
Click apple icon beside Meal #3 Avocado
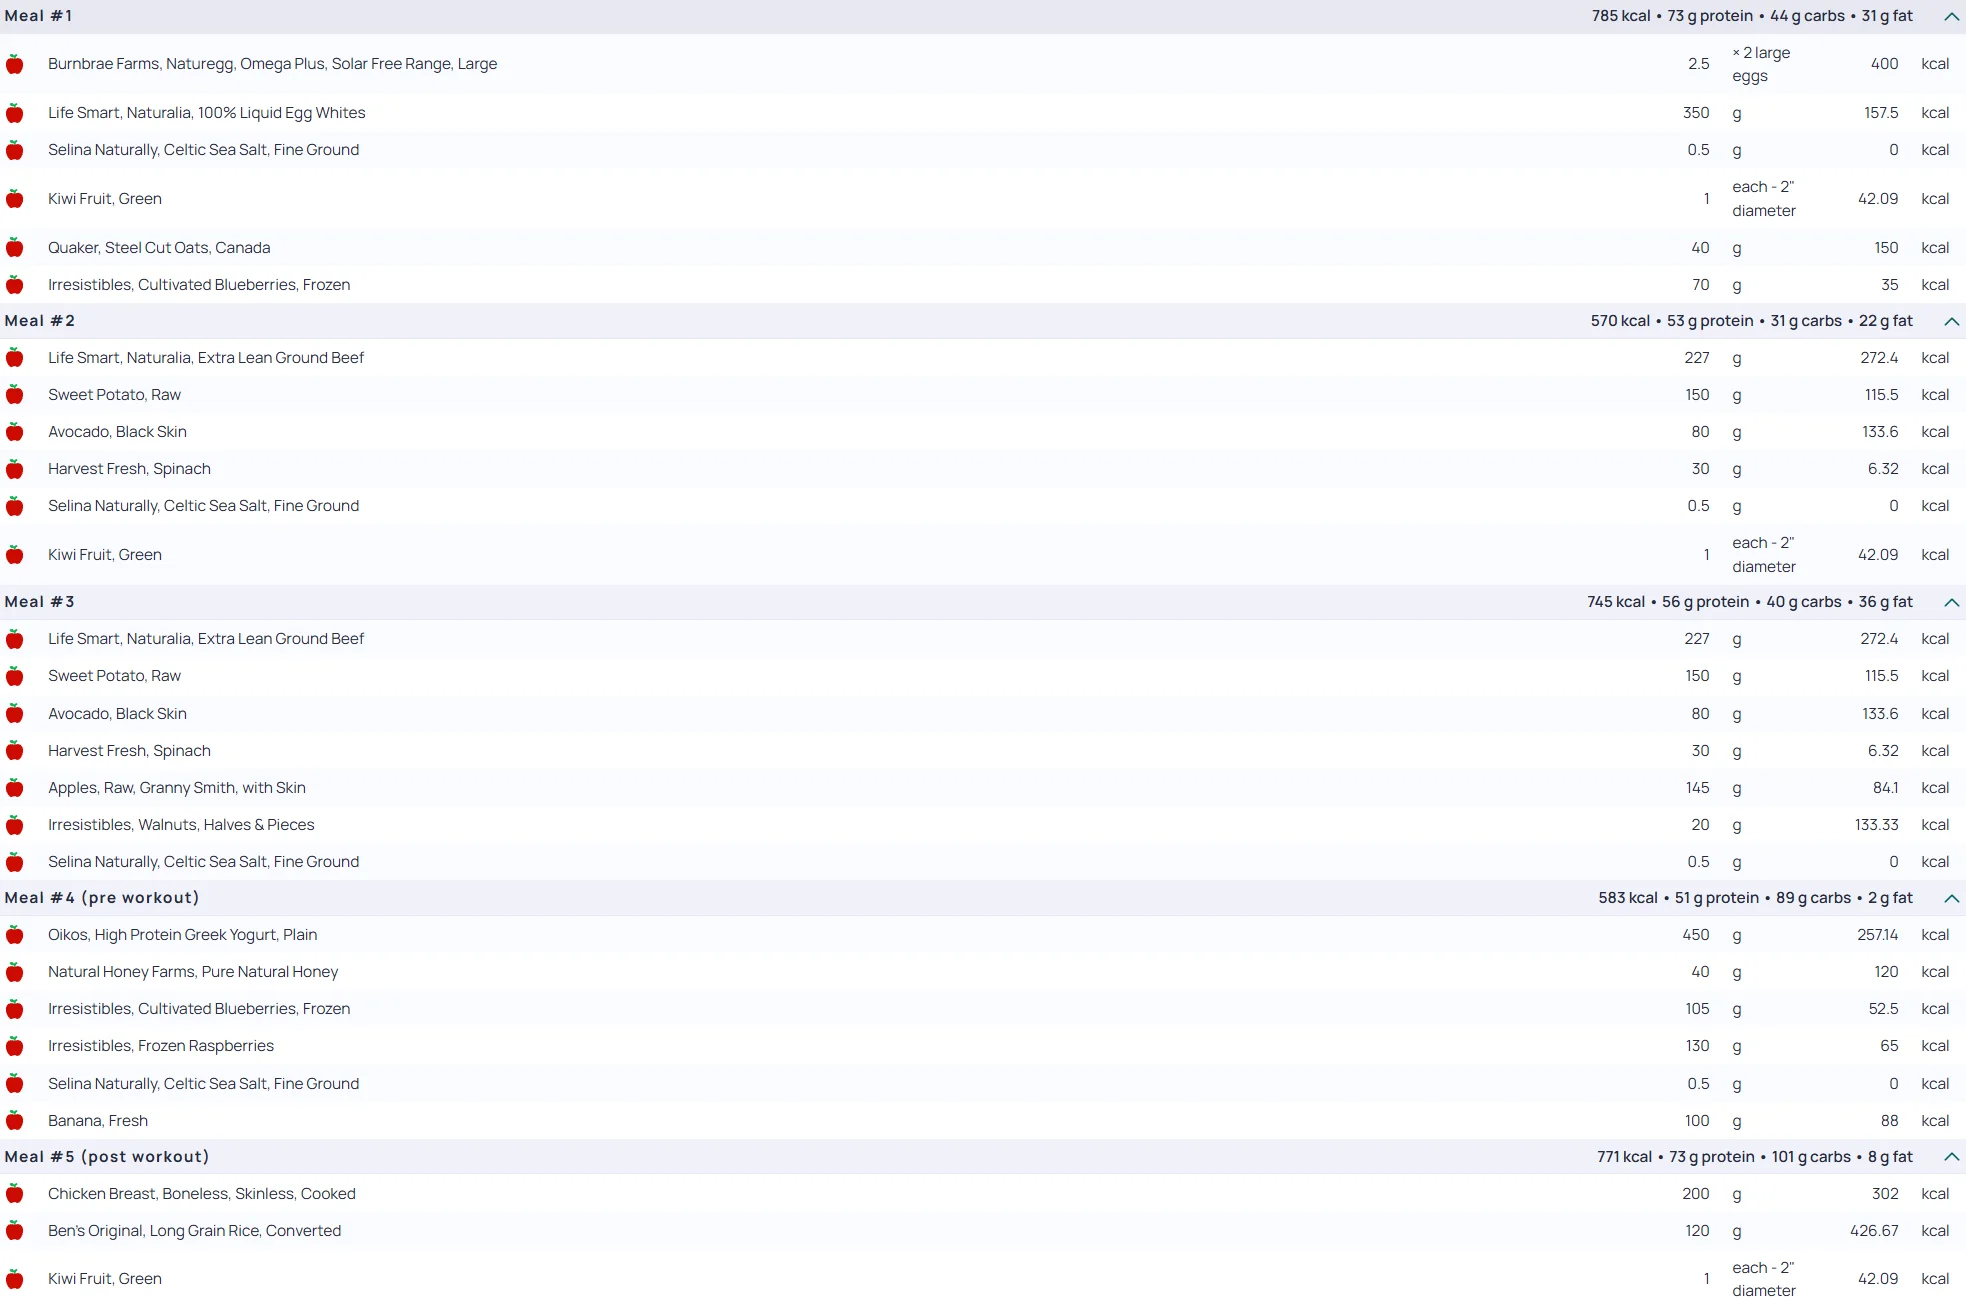coord(15,714)
